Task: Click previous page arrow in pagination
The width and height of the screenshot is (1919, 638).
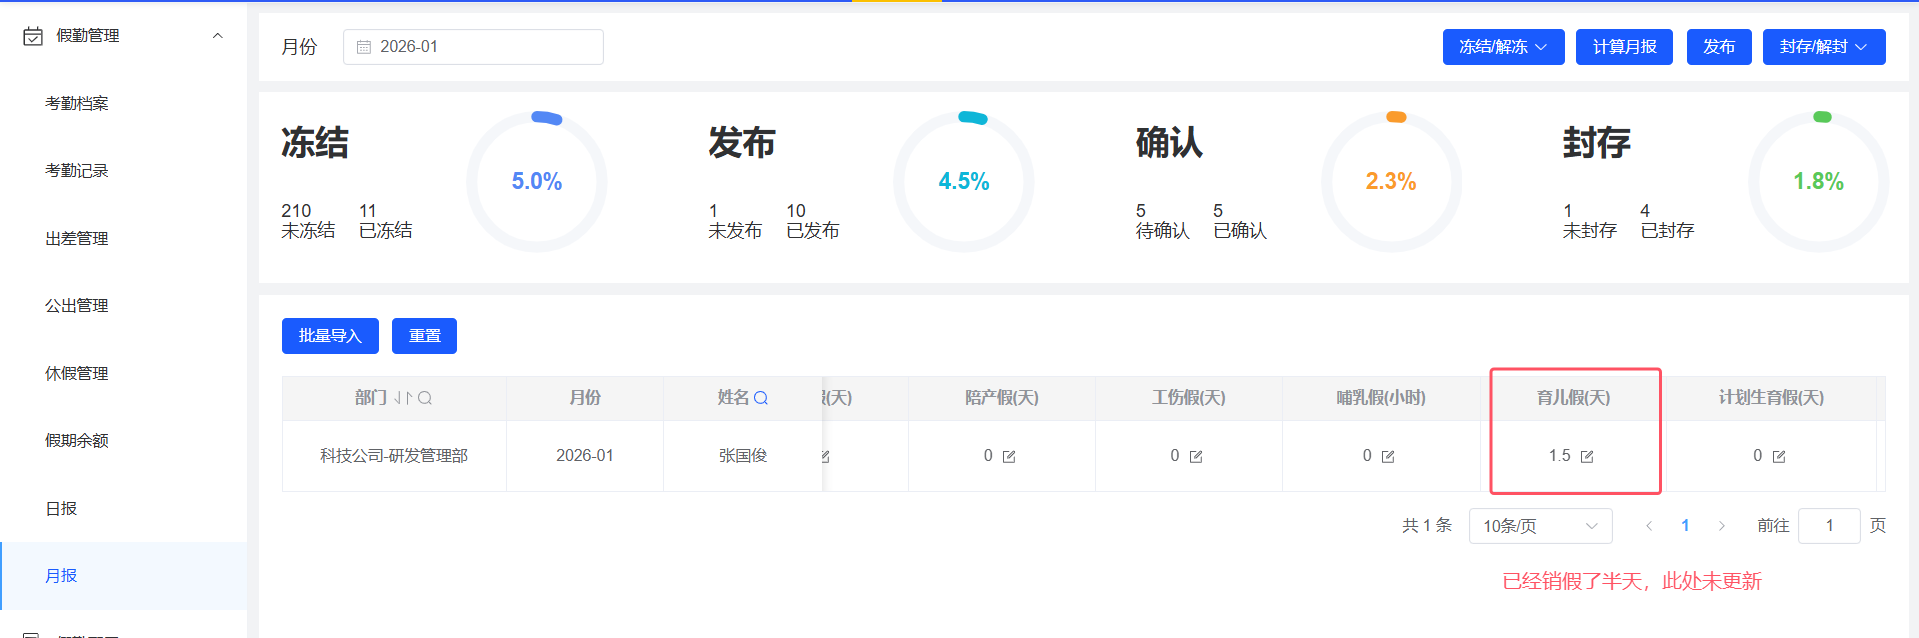Action: pyautogui.click(x=1649, y=526)
